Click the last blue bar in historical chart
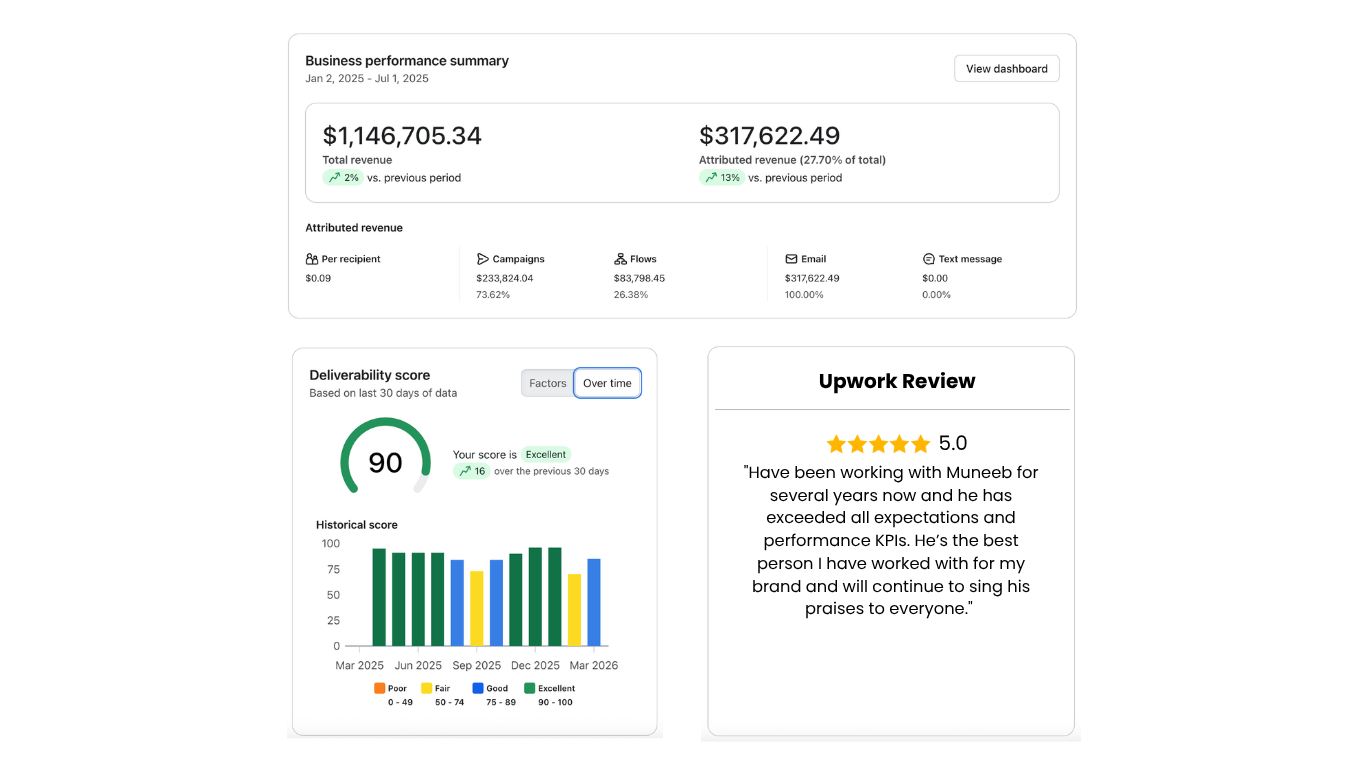 [594, 602]
